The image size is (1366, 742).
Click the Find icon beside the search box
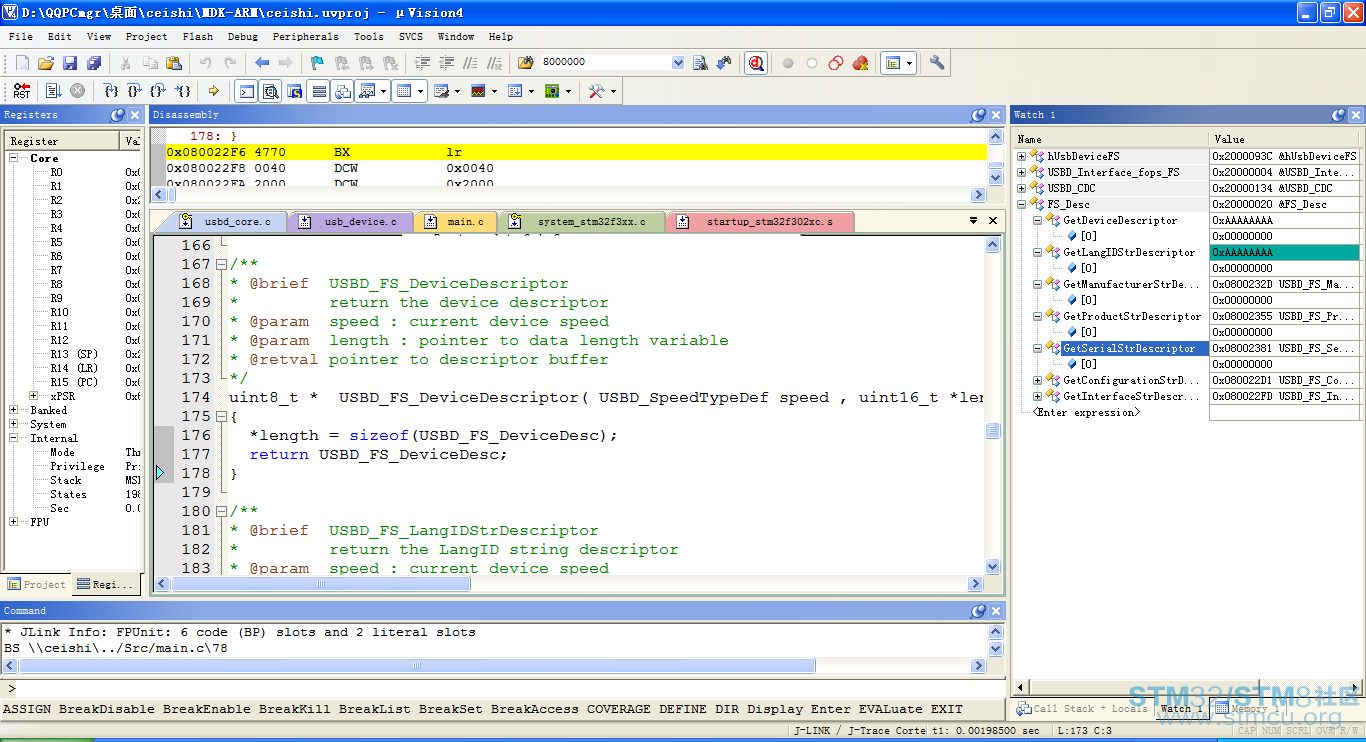pos(700,63)
